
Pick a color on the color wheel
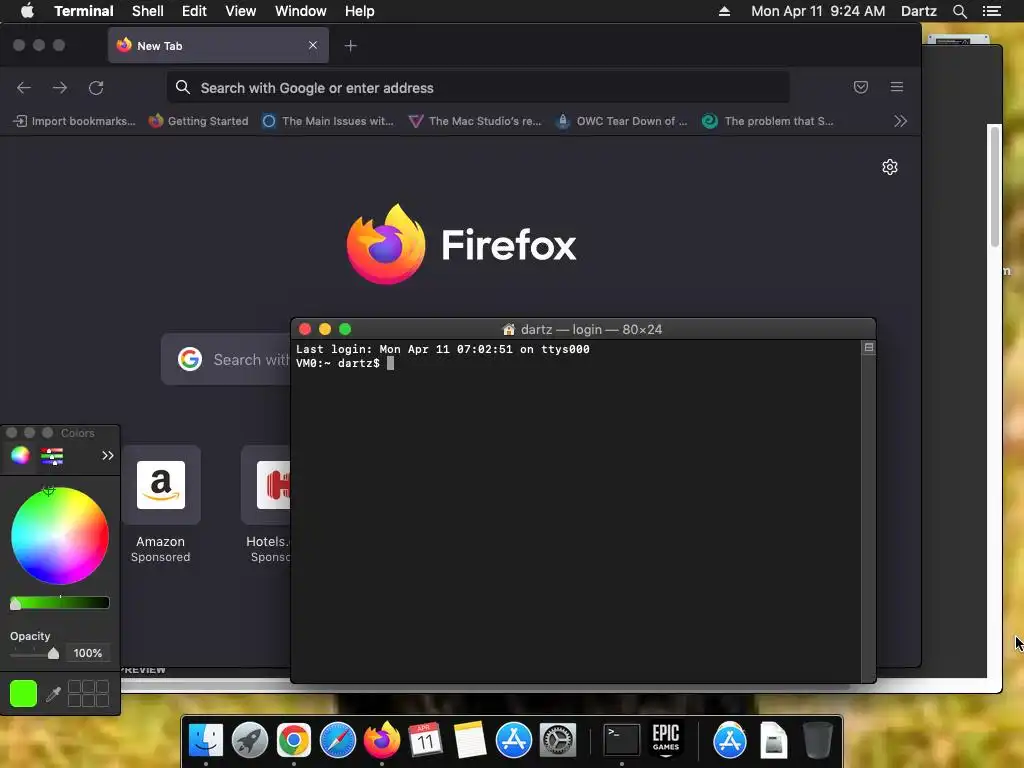pyautogui.click(x=59, y=536)
